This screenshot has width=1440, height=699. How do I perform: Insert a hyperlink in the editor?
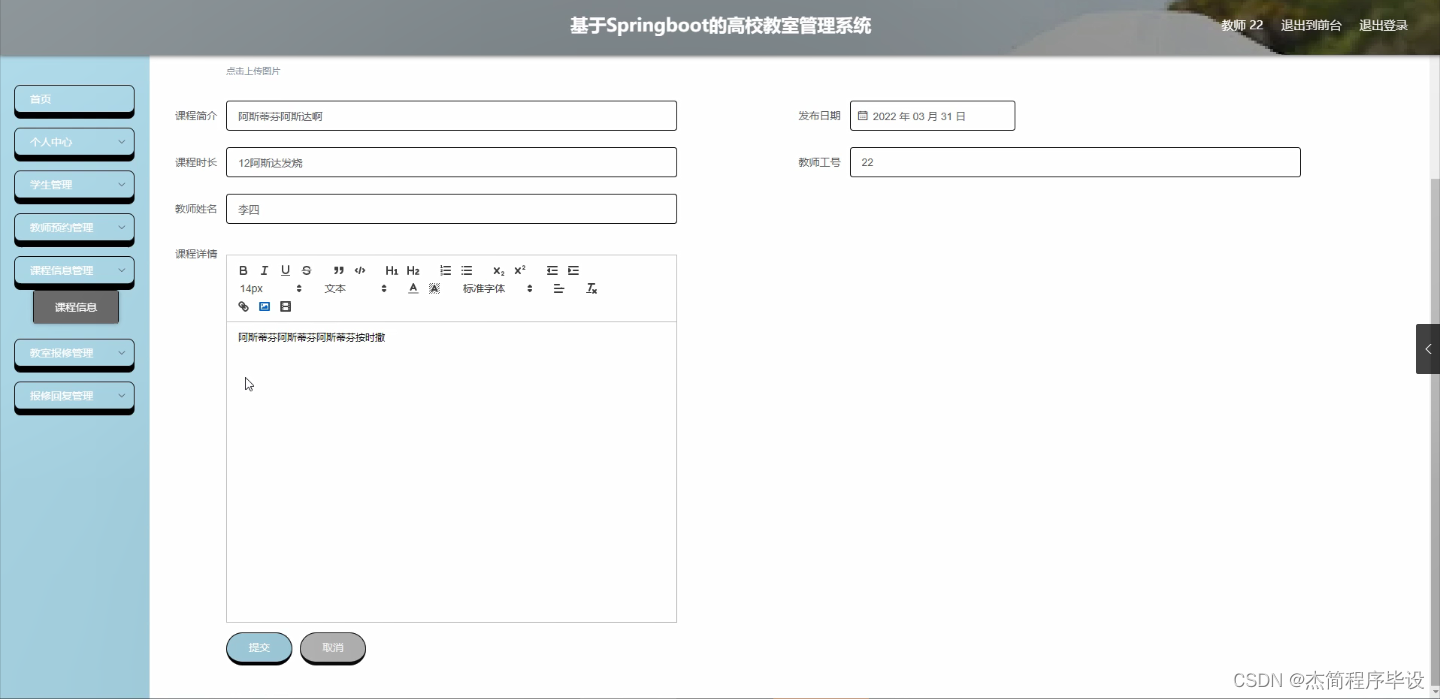[x=243, y=306]
